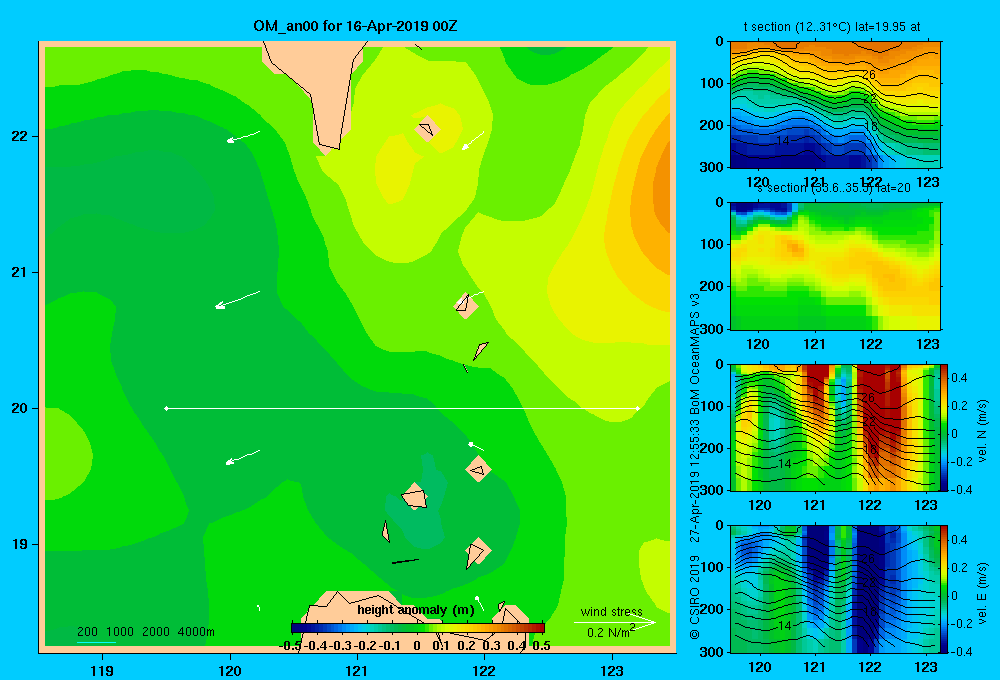Click the vel. N color scale bar
Screen dimensions: 1000x680
click(x=944, y=427)
